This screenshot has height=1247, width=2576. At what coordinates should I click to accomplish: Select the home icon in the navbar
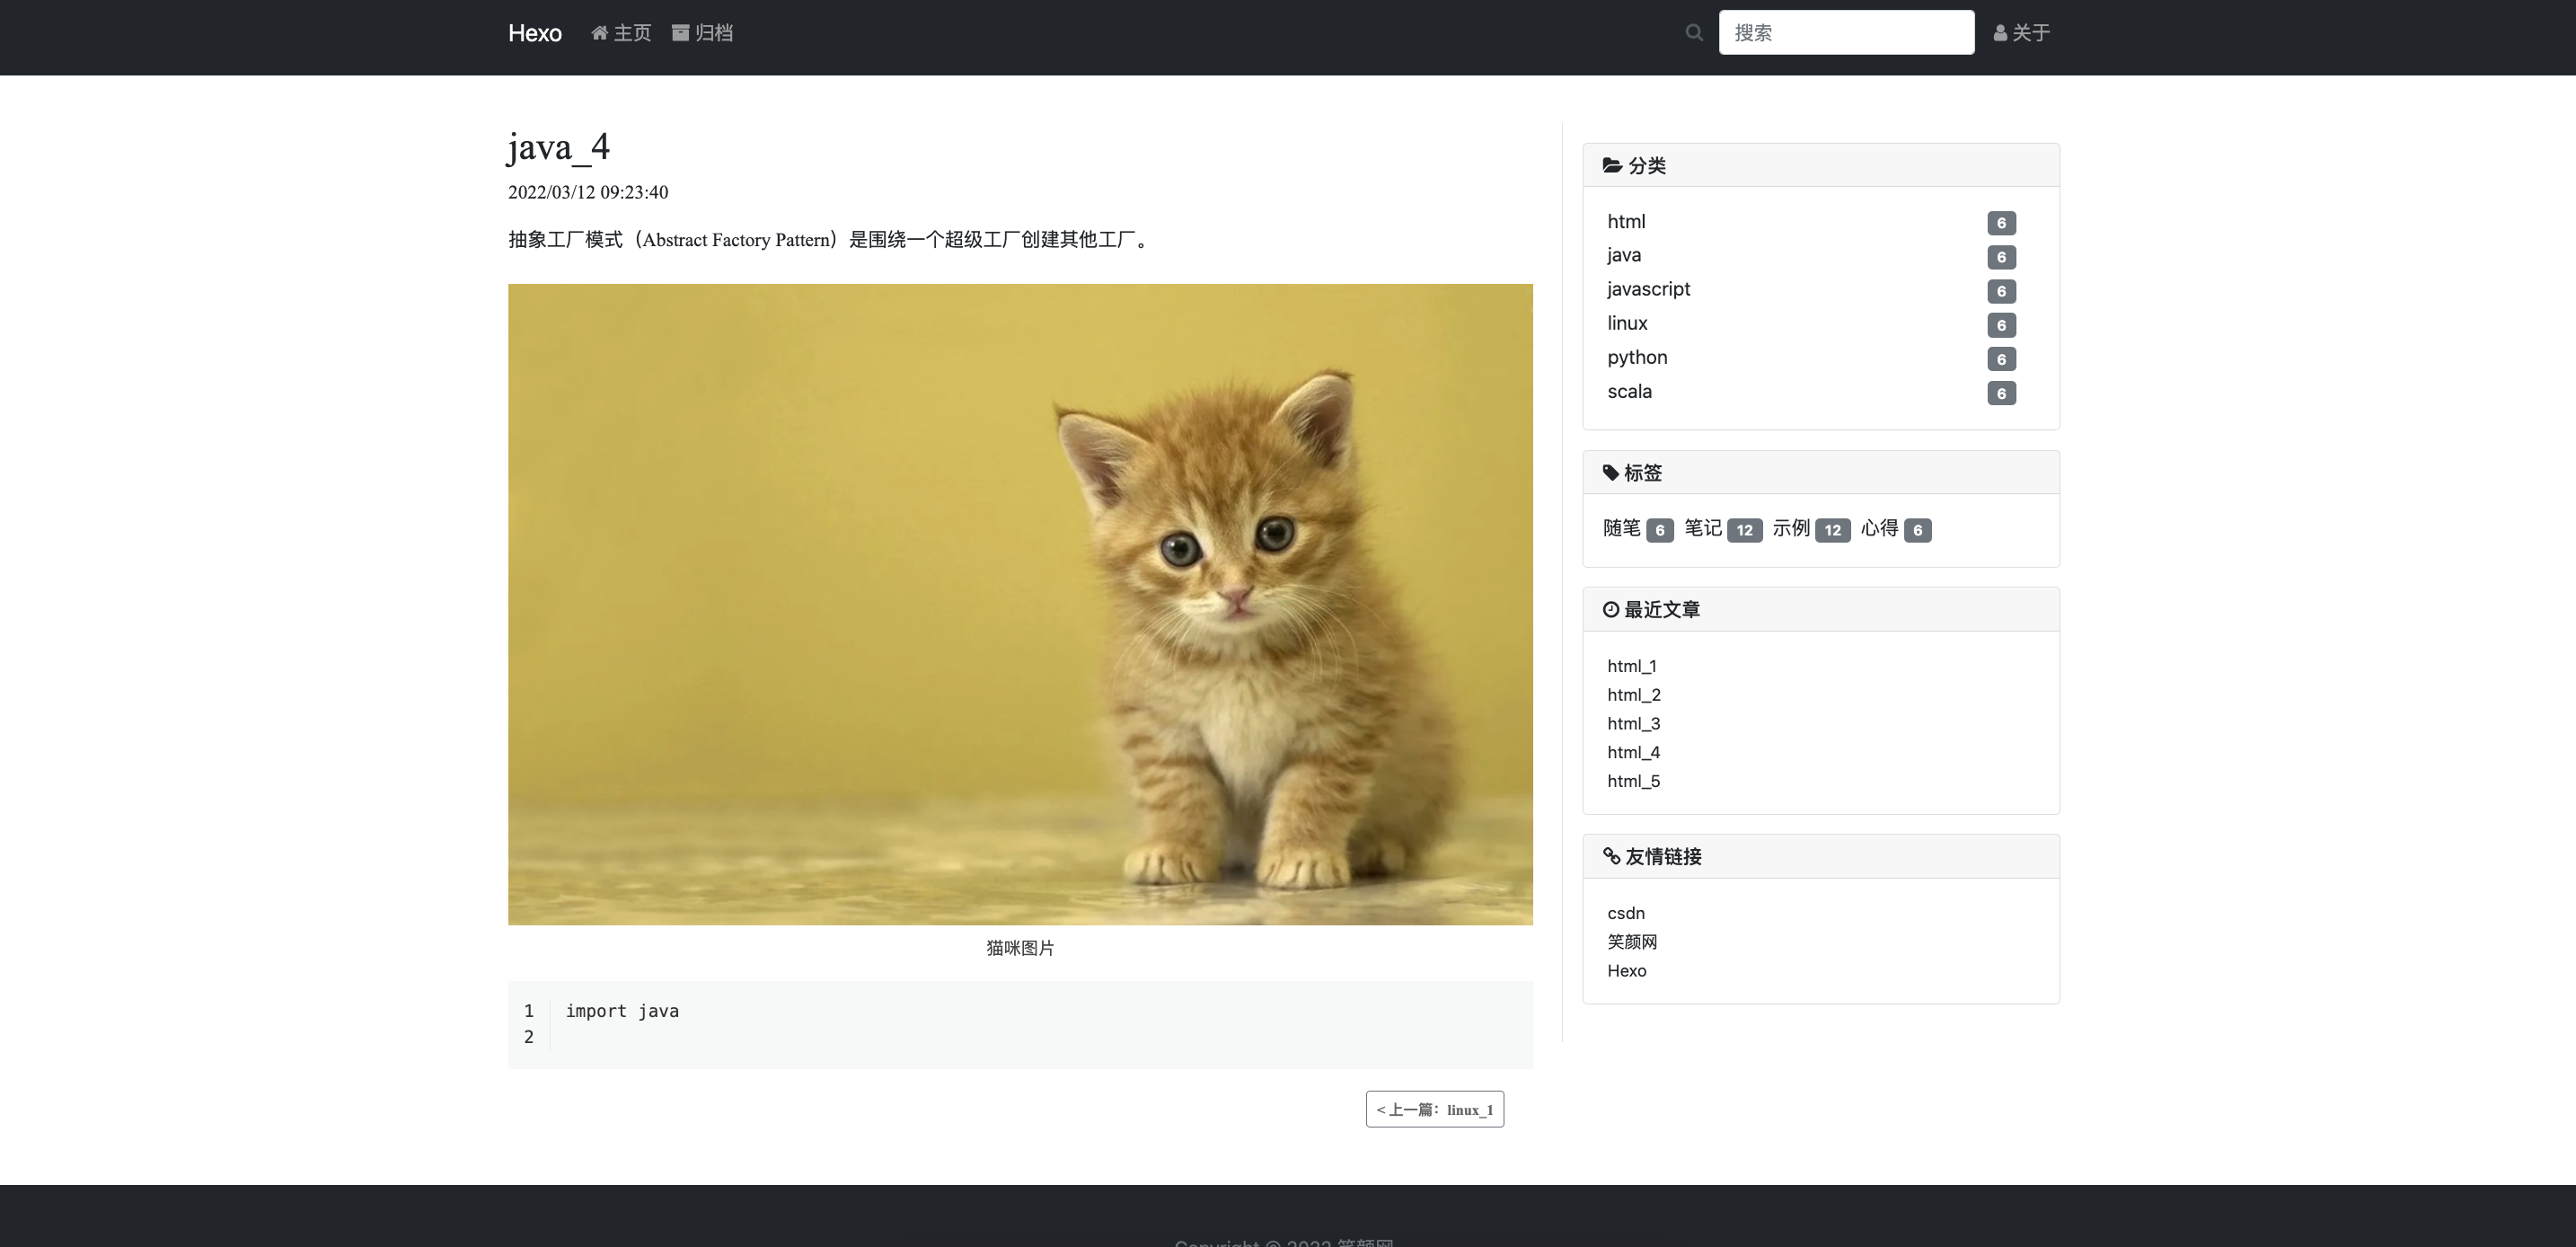tap(600, 32)
